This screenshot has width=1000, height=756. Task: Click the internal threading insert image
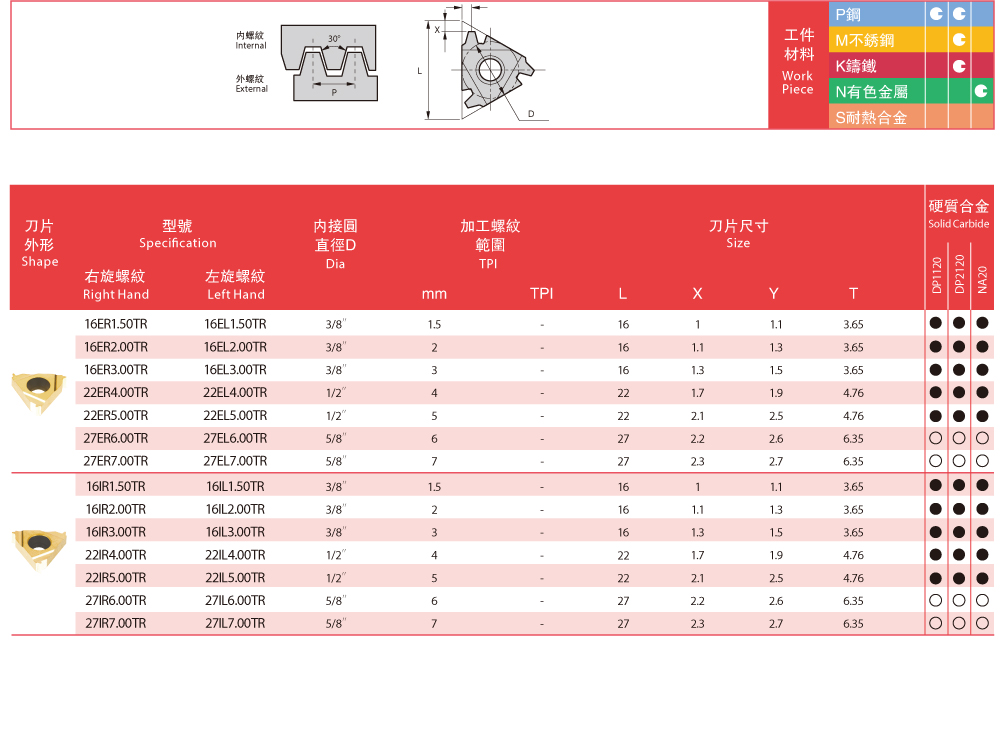pyautogui.click(x=38, y=546)
